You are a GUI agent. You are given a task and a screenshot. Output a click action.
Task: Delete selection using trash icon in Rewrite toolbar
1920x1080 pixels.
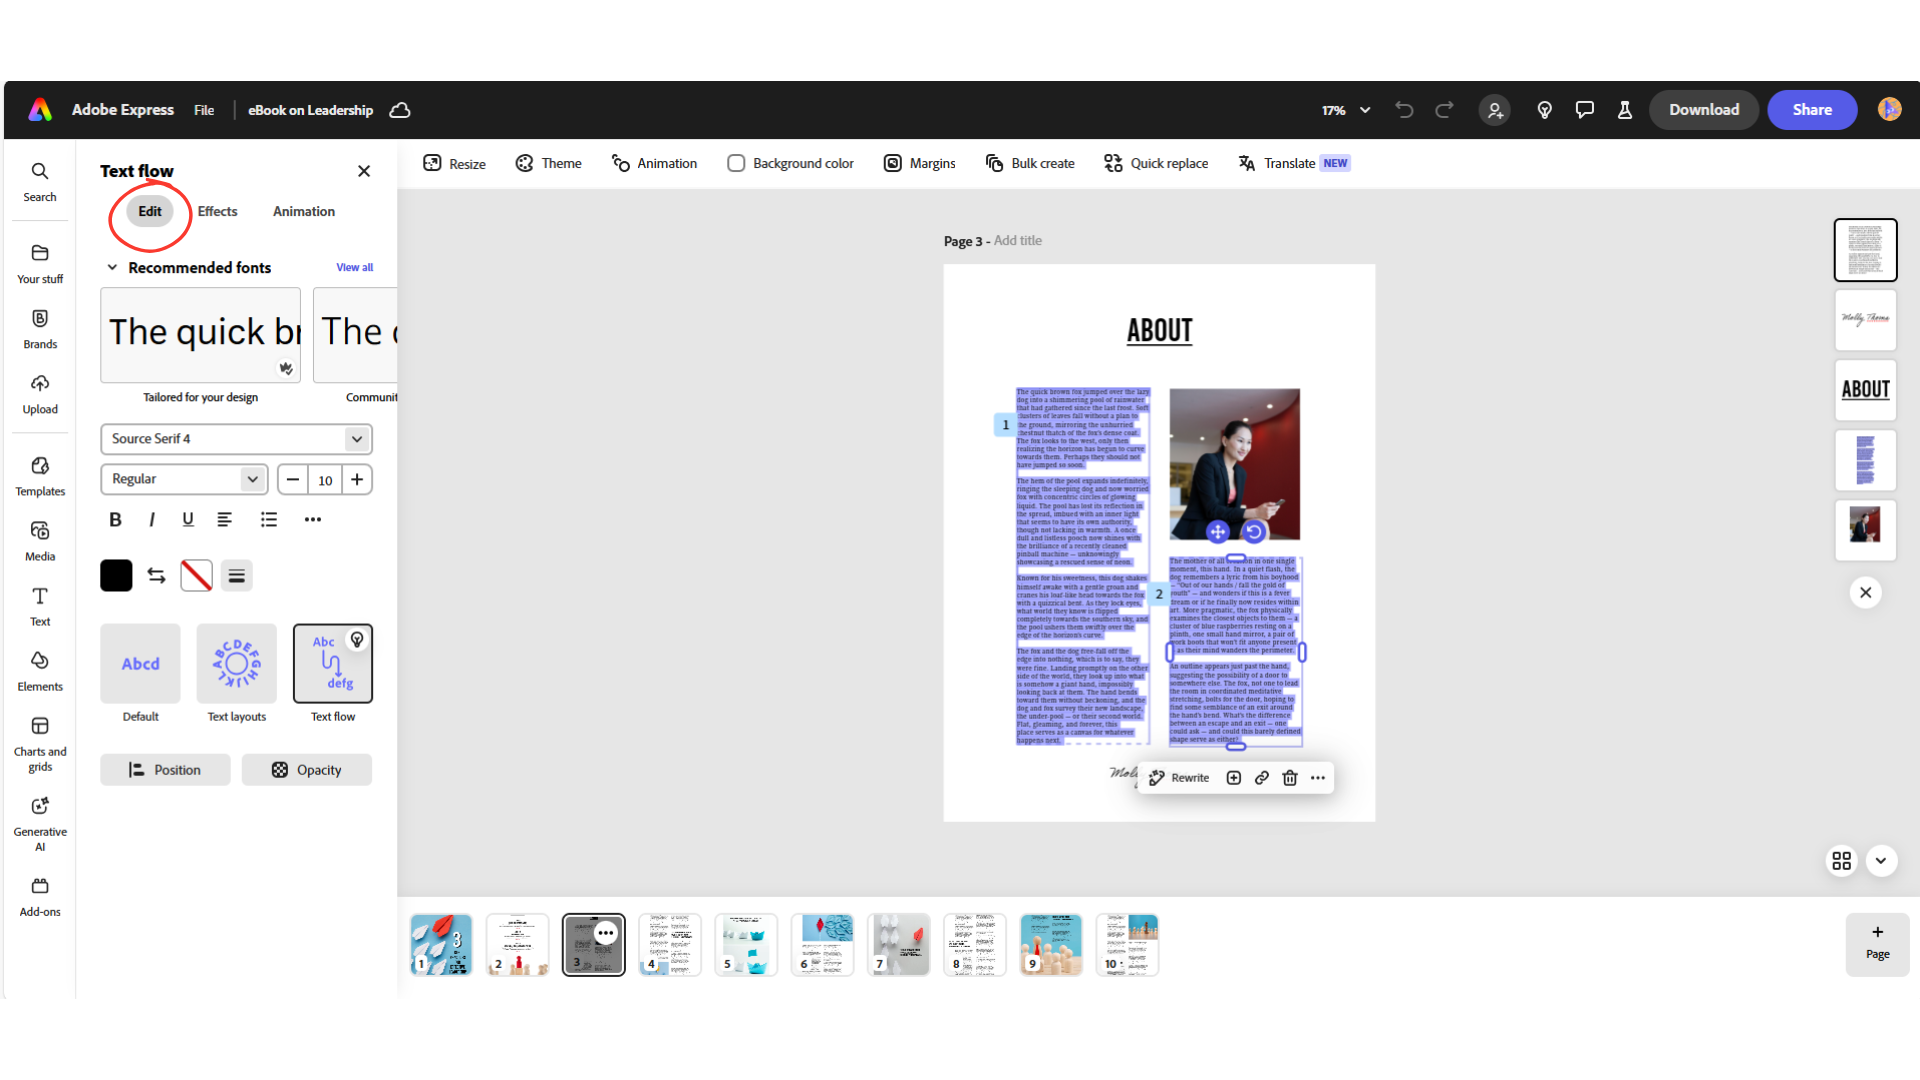[1289, 778]
